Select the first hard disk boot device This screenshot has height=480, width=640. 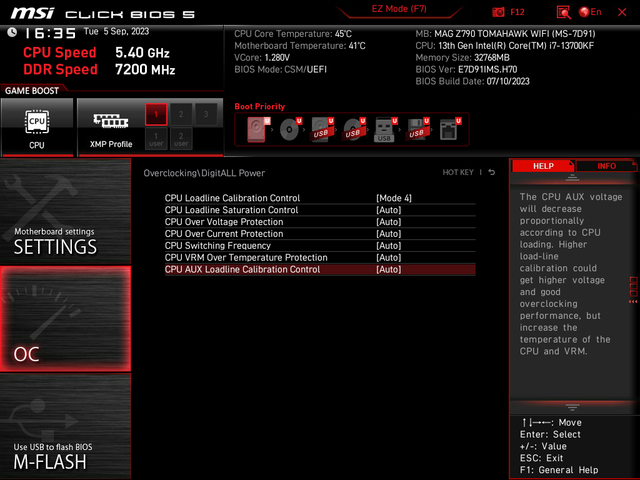pos(258,129)
